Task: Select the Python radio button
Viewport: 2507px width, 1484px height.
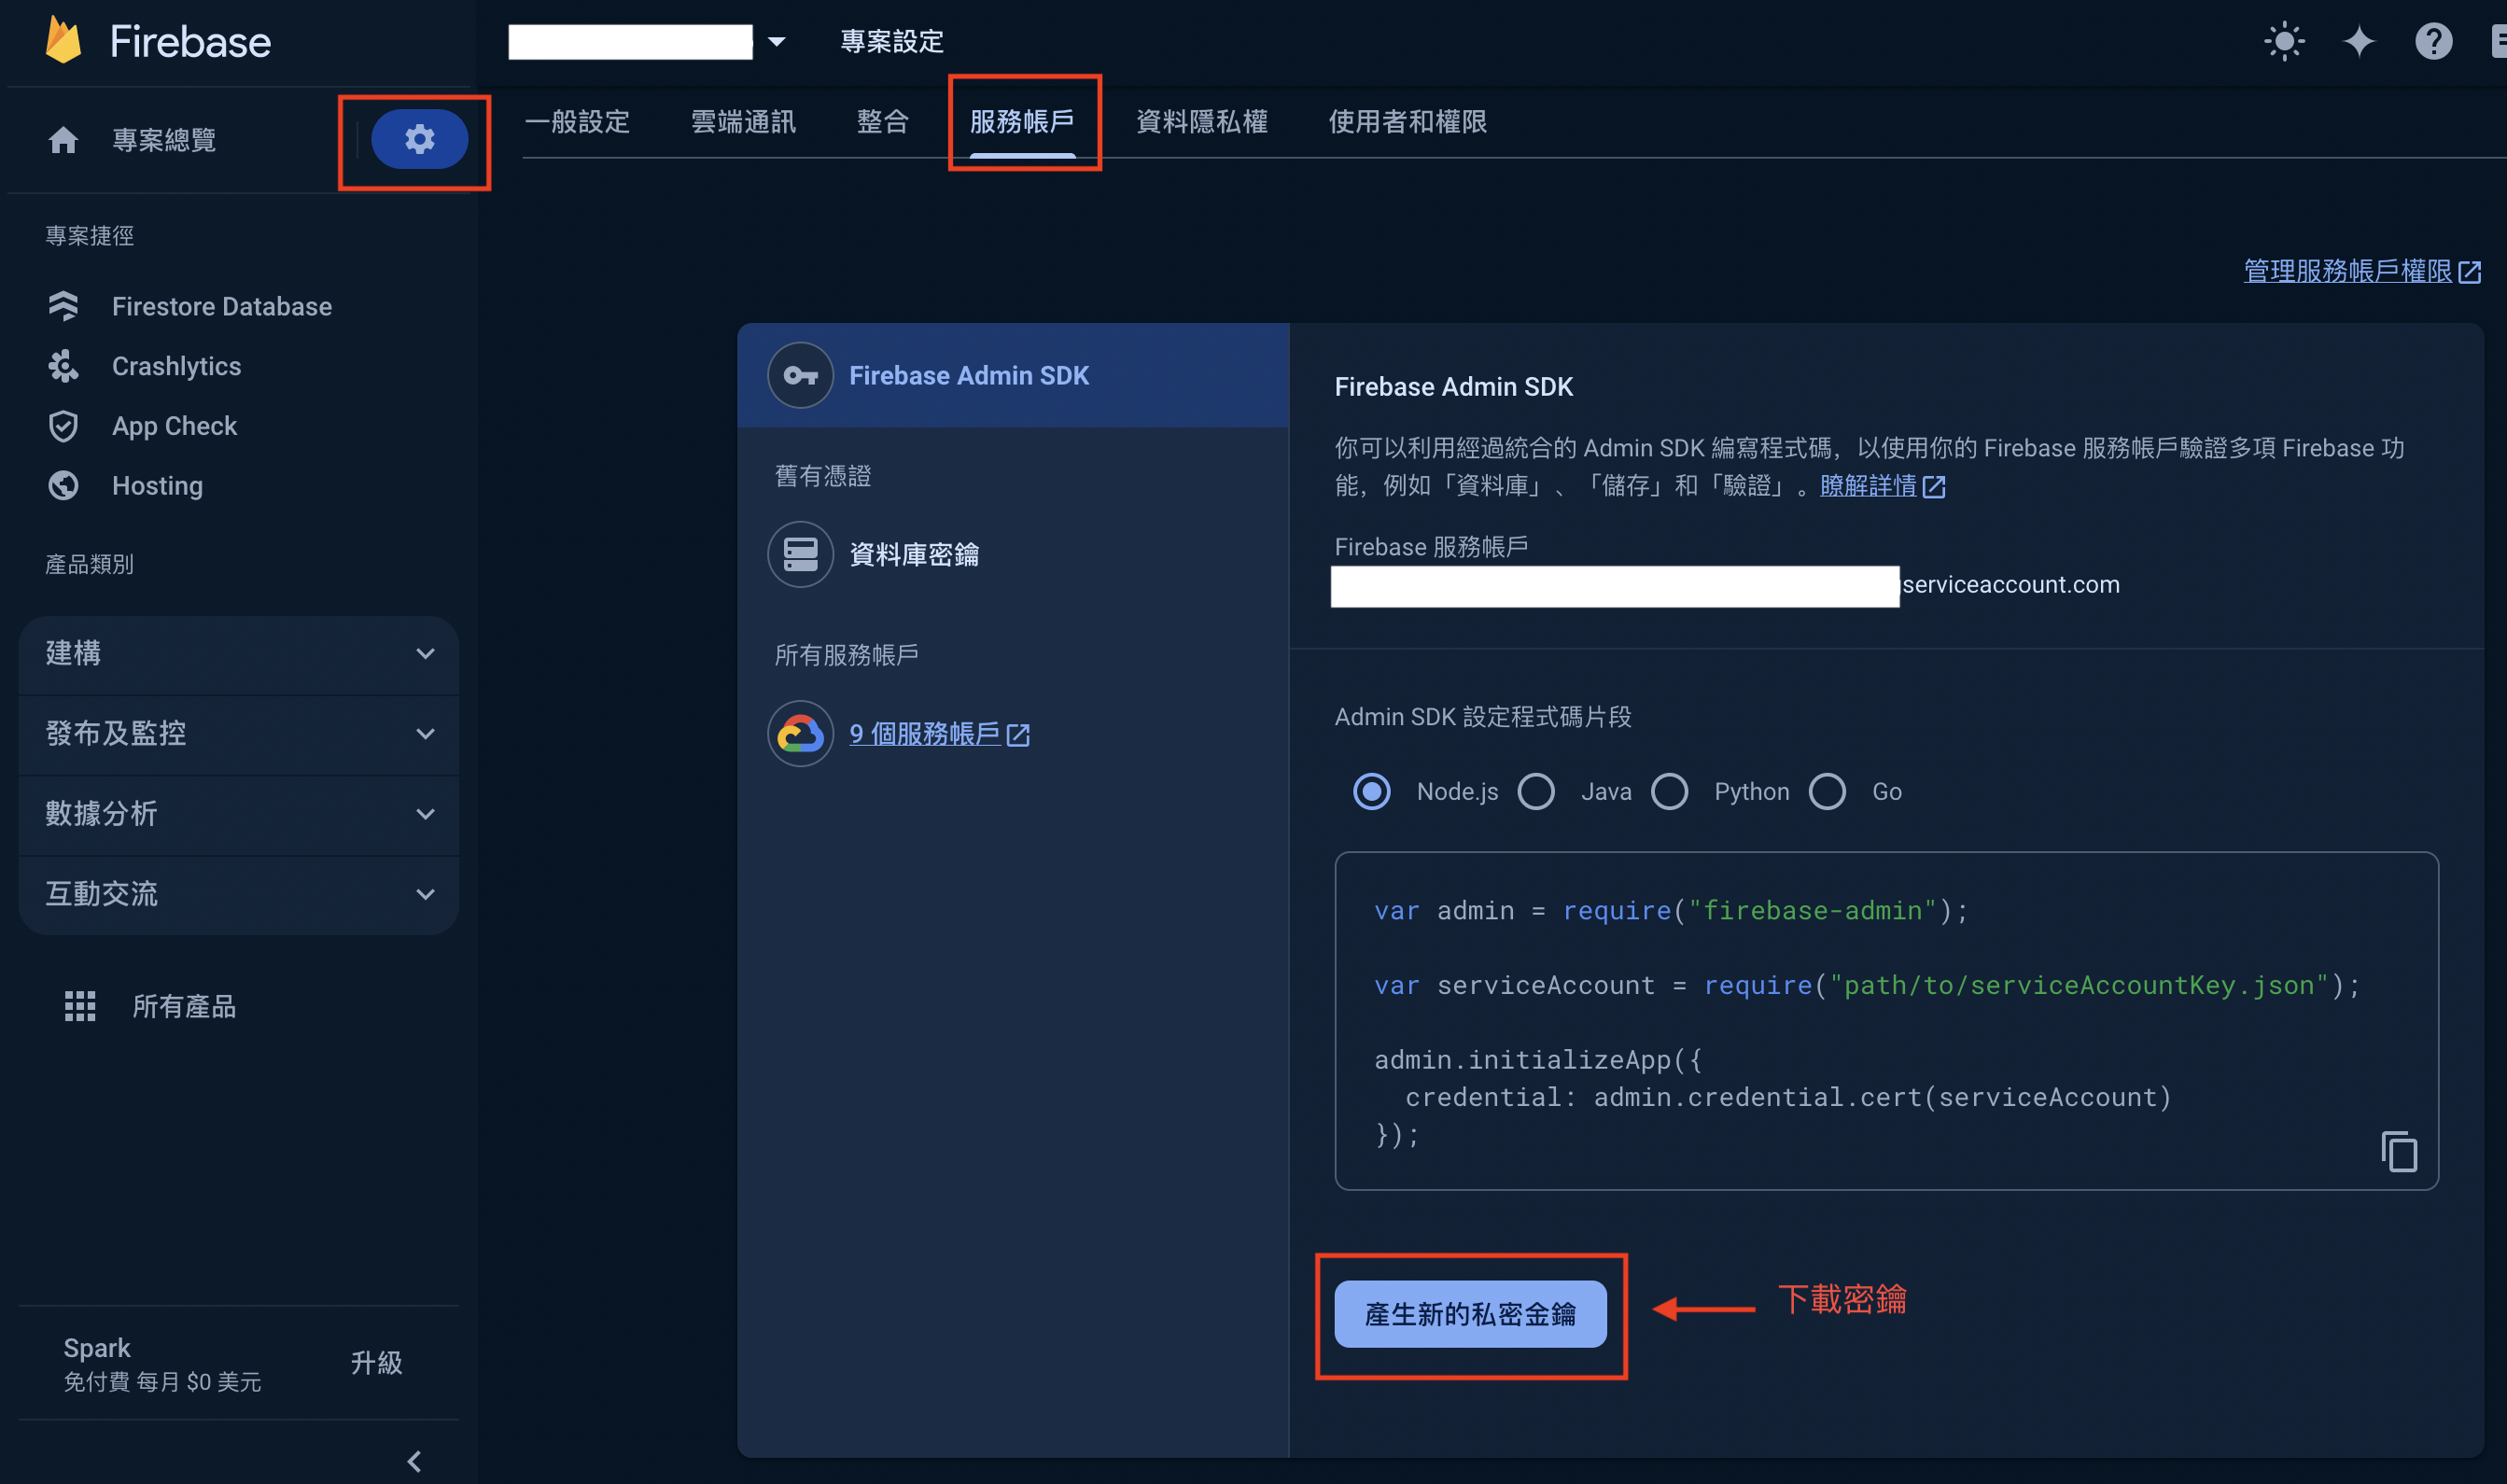Action: (1669, 791)
